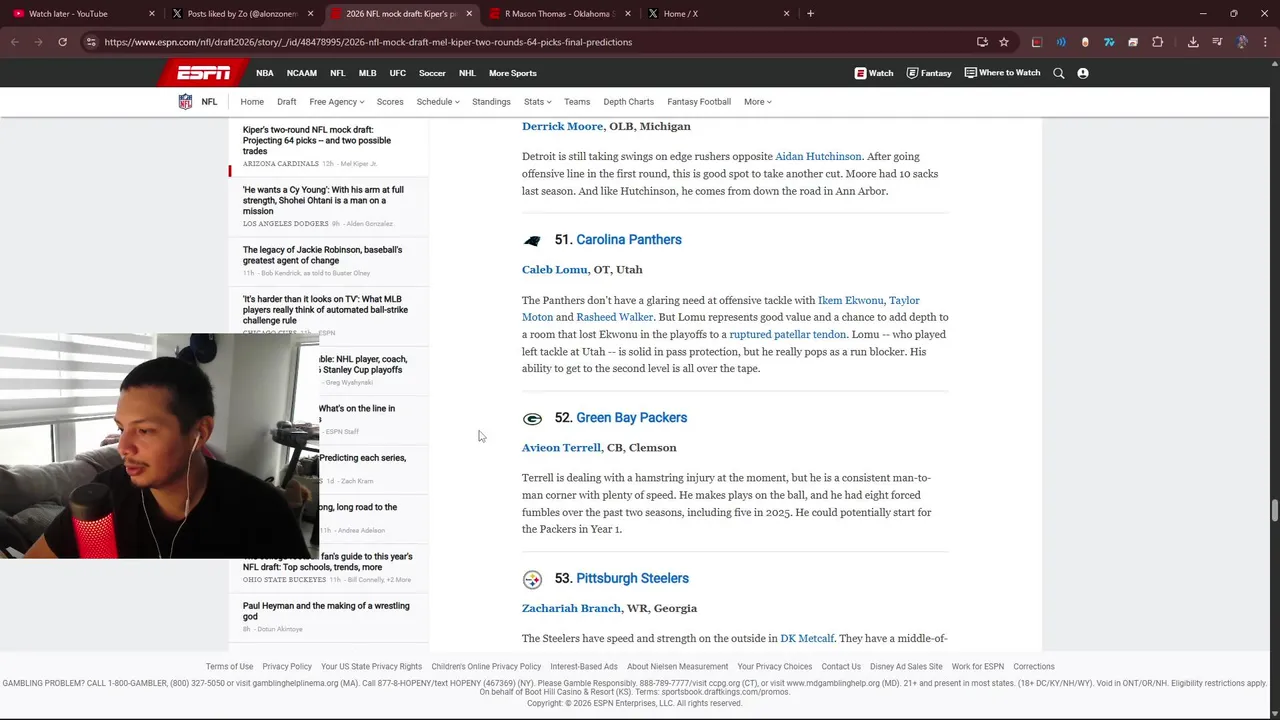This screenshot has width=1280, height=720.
Task: Click the Watch button in ESPN header
Action: click(x=874, y=73)
